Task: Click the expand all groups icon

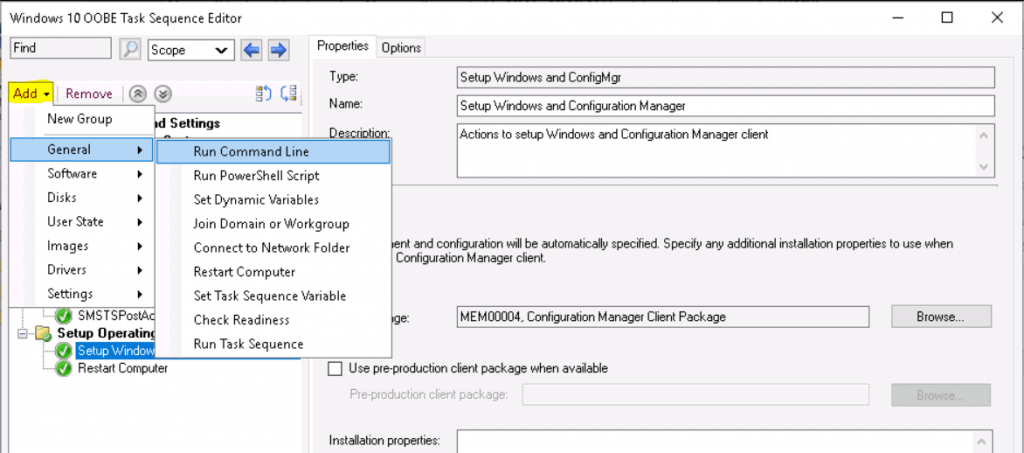Action: point(264,94)
